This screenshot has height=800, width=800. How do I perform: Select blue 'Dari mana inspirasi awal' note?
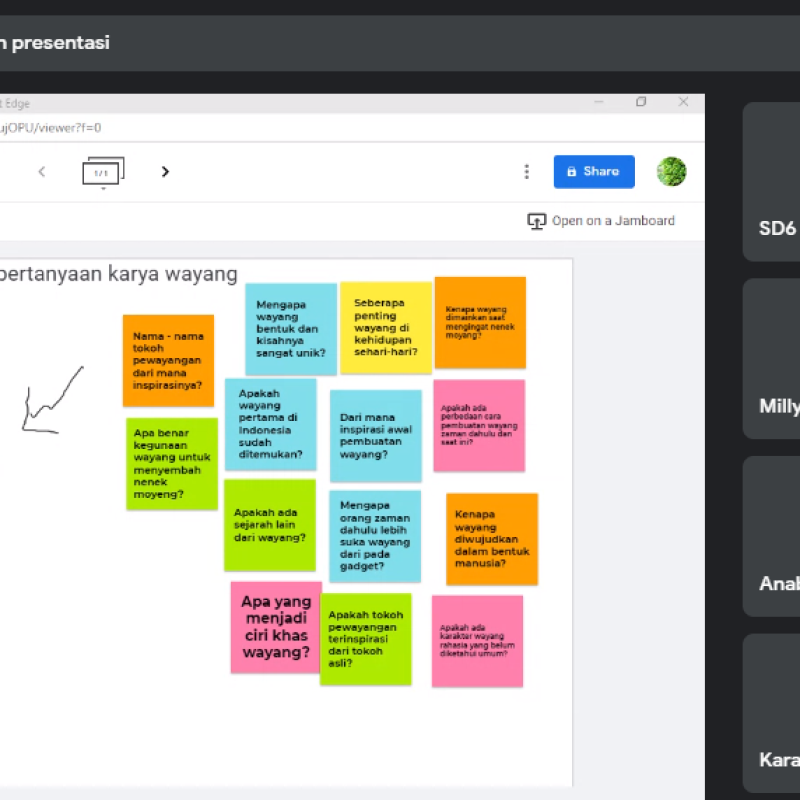(x=375, y=436)
